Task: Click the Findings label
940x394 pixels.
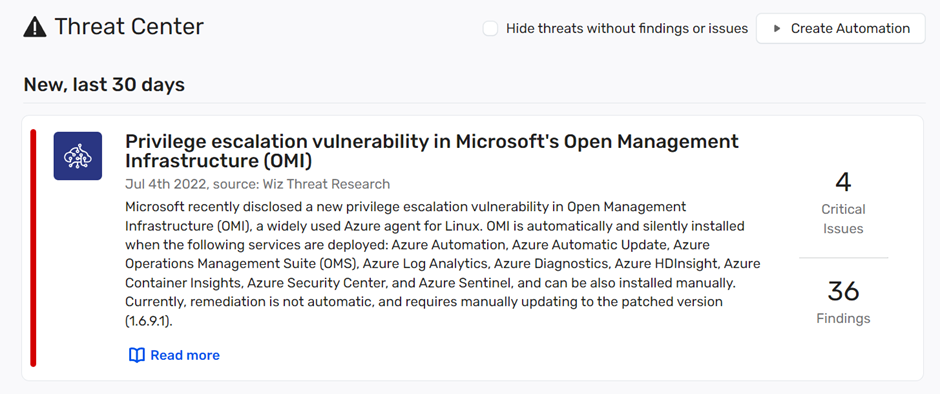Action: click(x=843, y=318)
